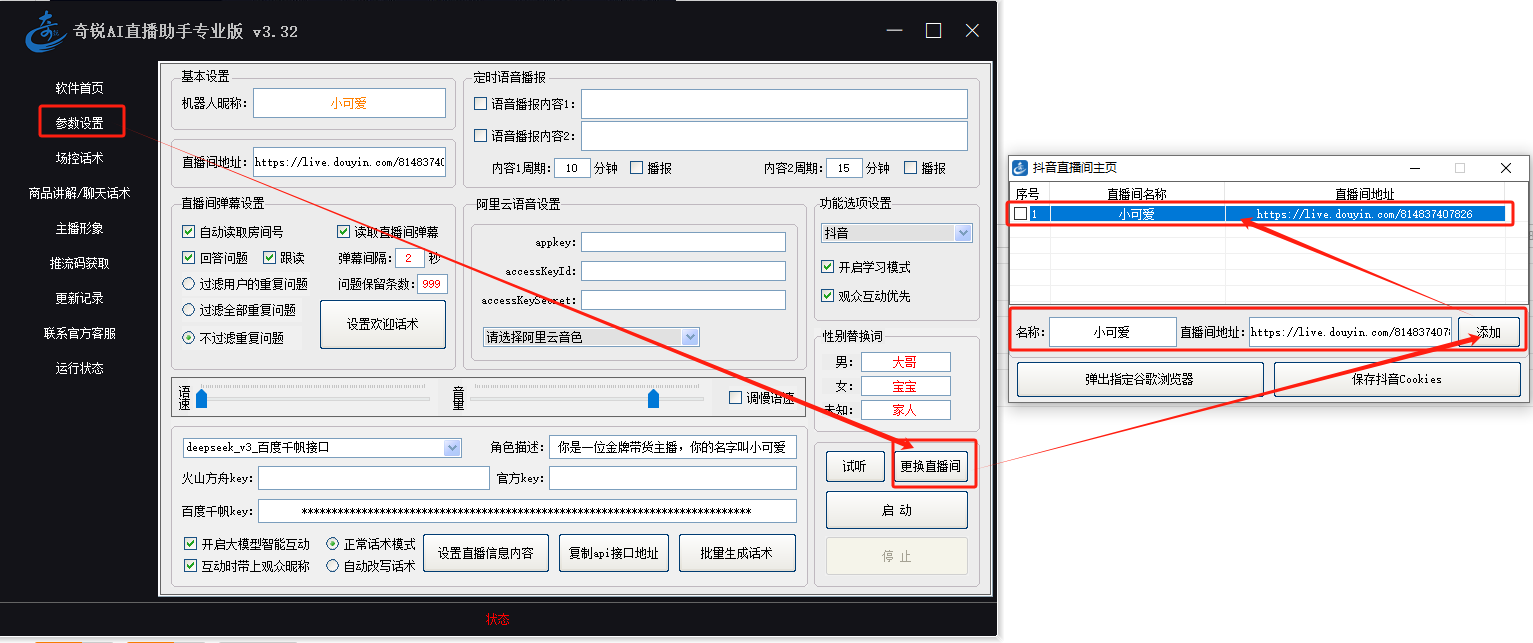Click the 火山方舟key input field
Viewport: 1533px width, 643px height.
click(x=373, y=478)
